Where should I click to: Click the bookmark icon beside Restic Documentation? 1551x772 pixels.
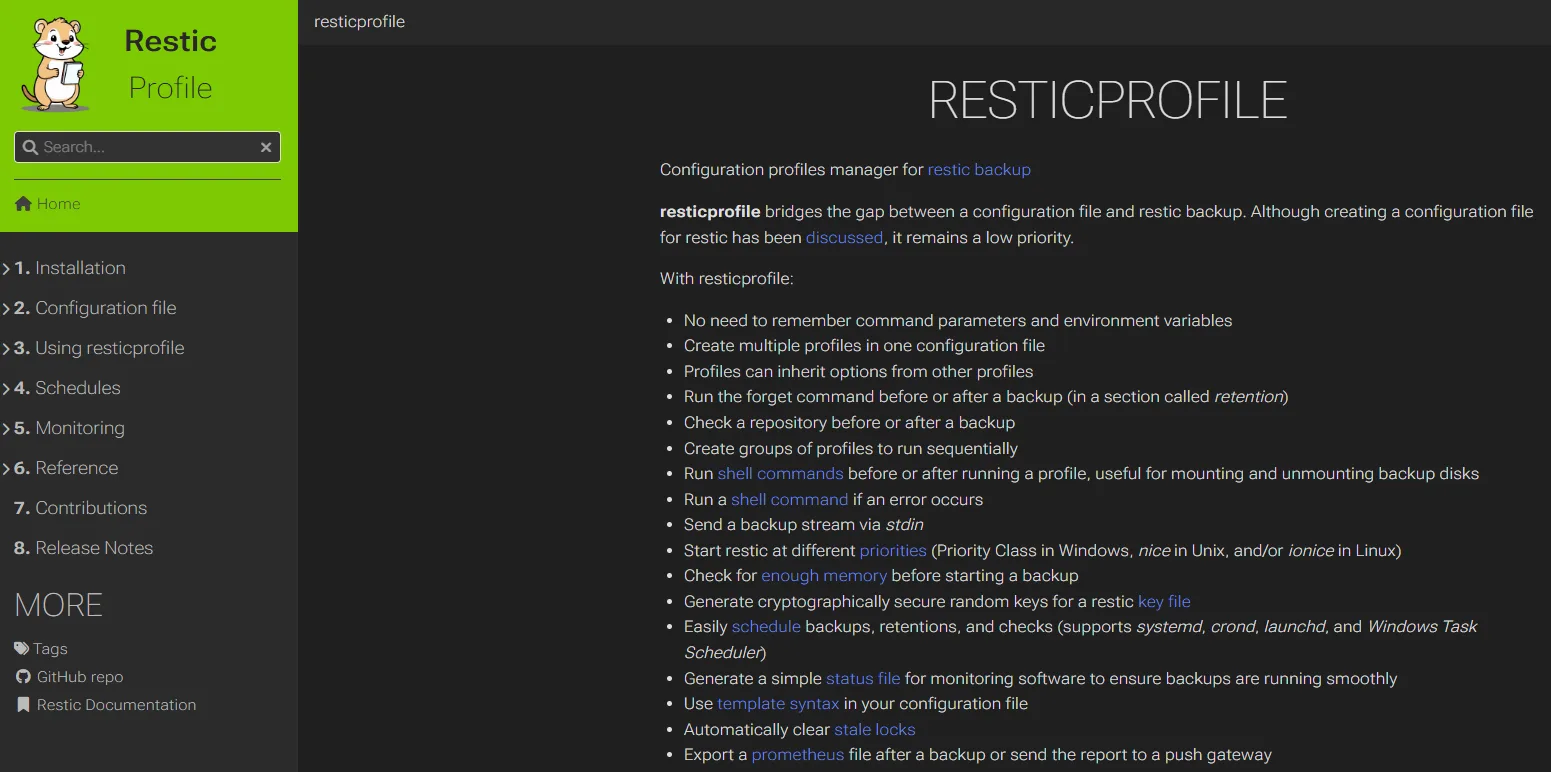point(23,705)
